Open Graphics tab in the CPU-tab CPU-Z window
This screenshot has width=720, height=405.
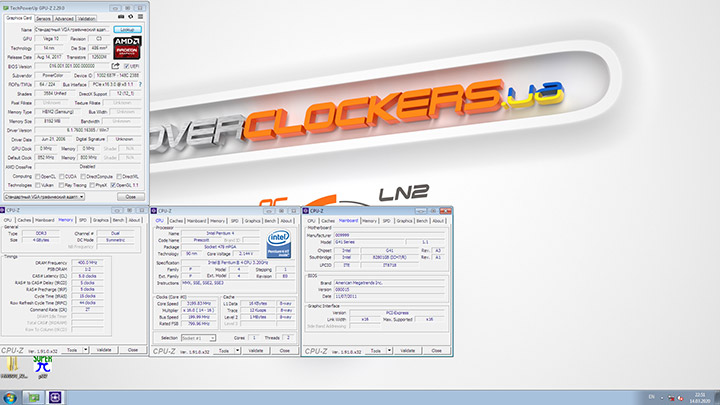point(252,221)
